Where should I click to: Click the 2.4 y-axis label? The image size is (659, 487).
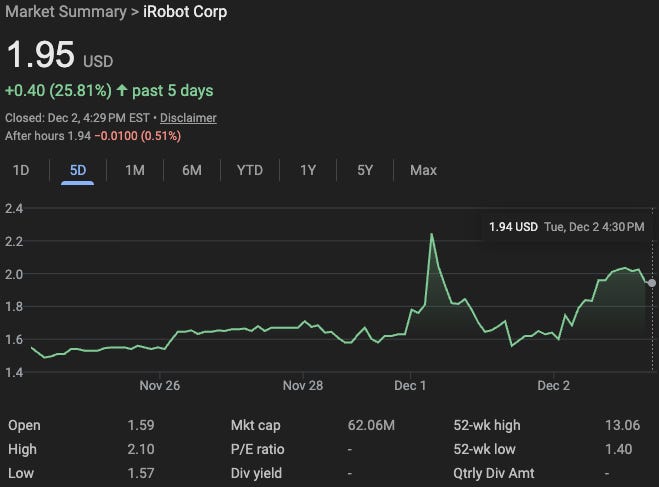tap(14, 208)
